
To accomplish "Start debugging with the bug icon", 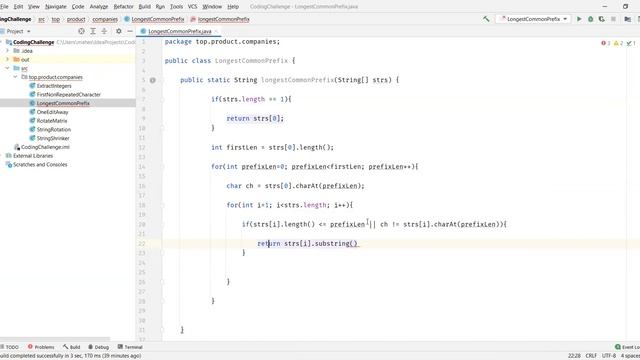I will point(590,19).
